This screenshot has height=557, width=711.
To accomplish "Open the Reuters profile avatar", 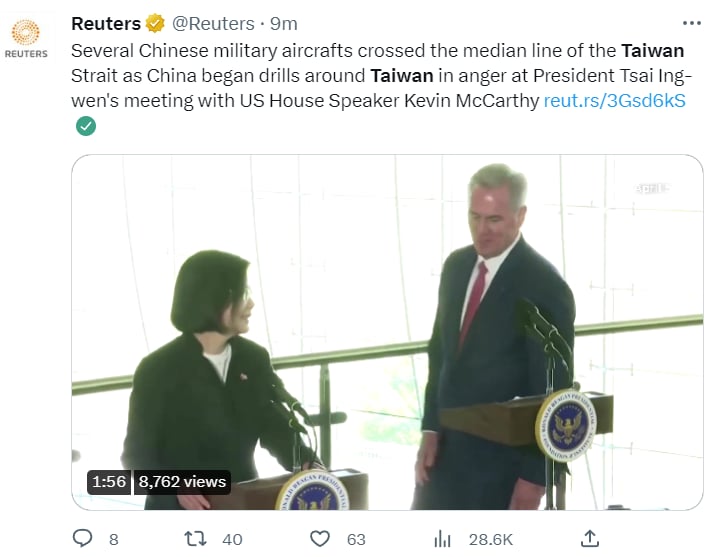I will point(26,38).
